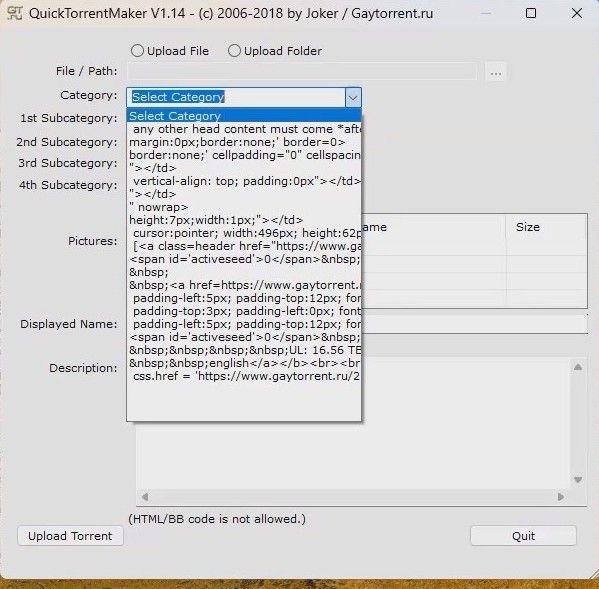
Task: Select the 'css.href = 'https://www.gaytorrent' entry
Action: tap(244, 376)
